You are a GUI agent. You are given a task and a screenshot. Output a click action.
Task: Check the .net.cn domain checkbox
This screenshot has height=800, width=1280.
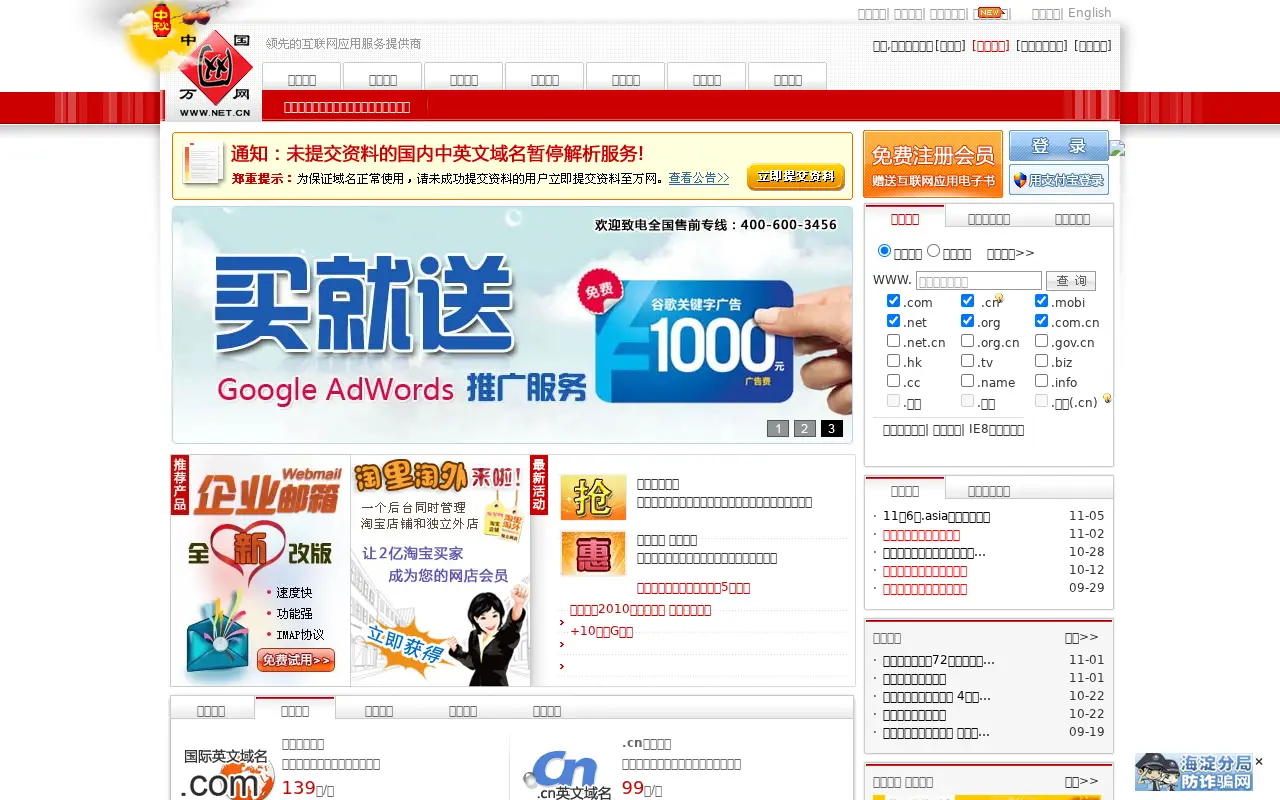point(893,341)
